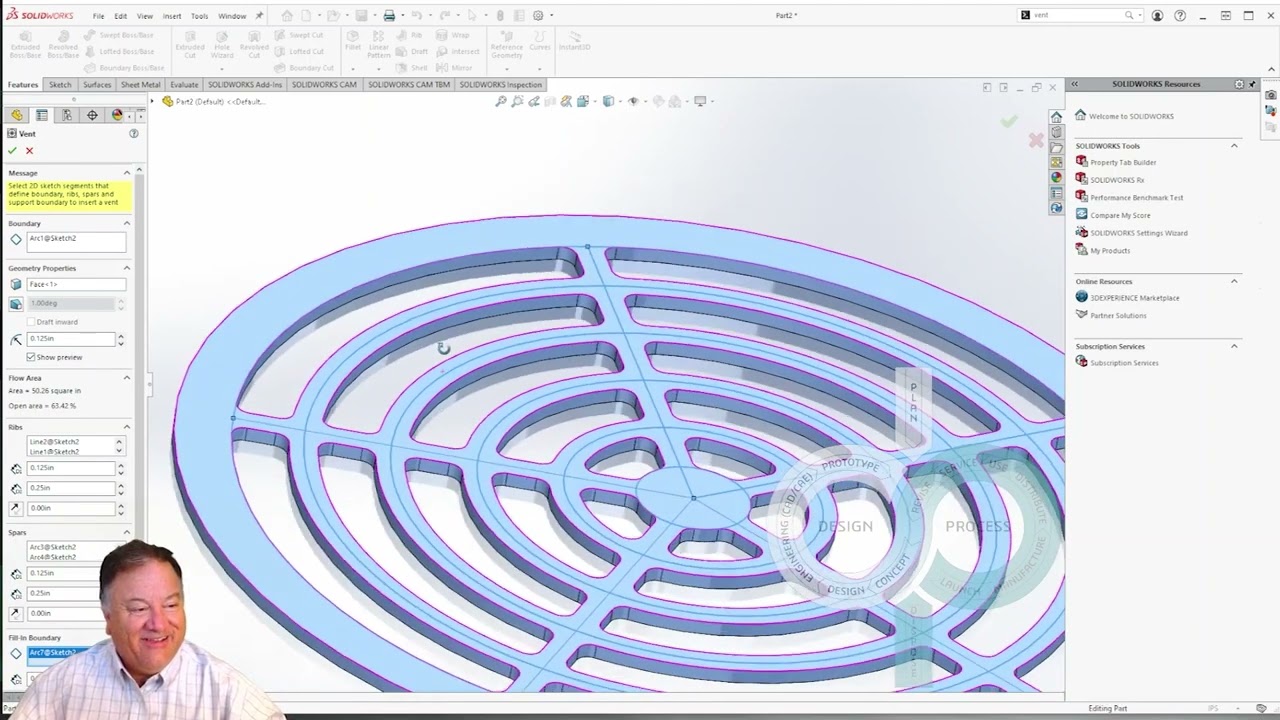Switch to the Surfaces tab
Screen dimensions: 1280x720
[x=97, y=85]
